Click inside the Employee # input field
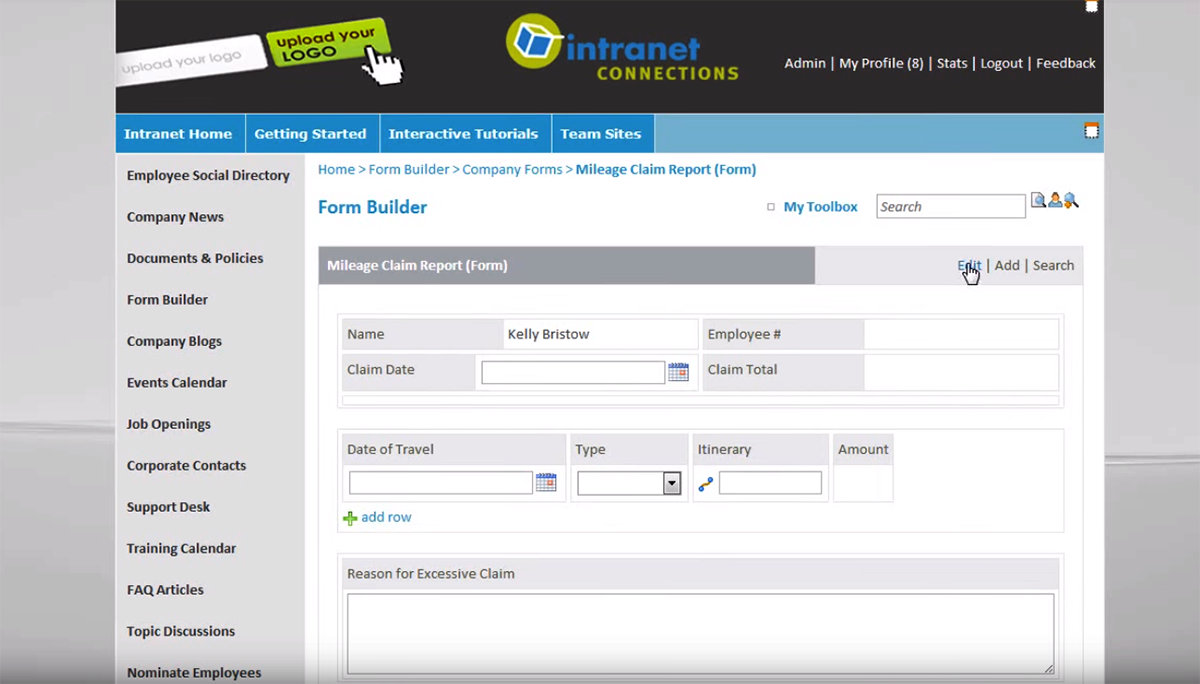This screenshot has height=684, width=1200. (x=960, y=333)
